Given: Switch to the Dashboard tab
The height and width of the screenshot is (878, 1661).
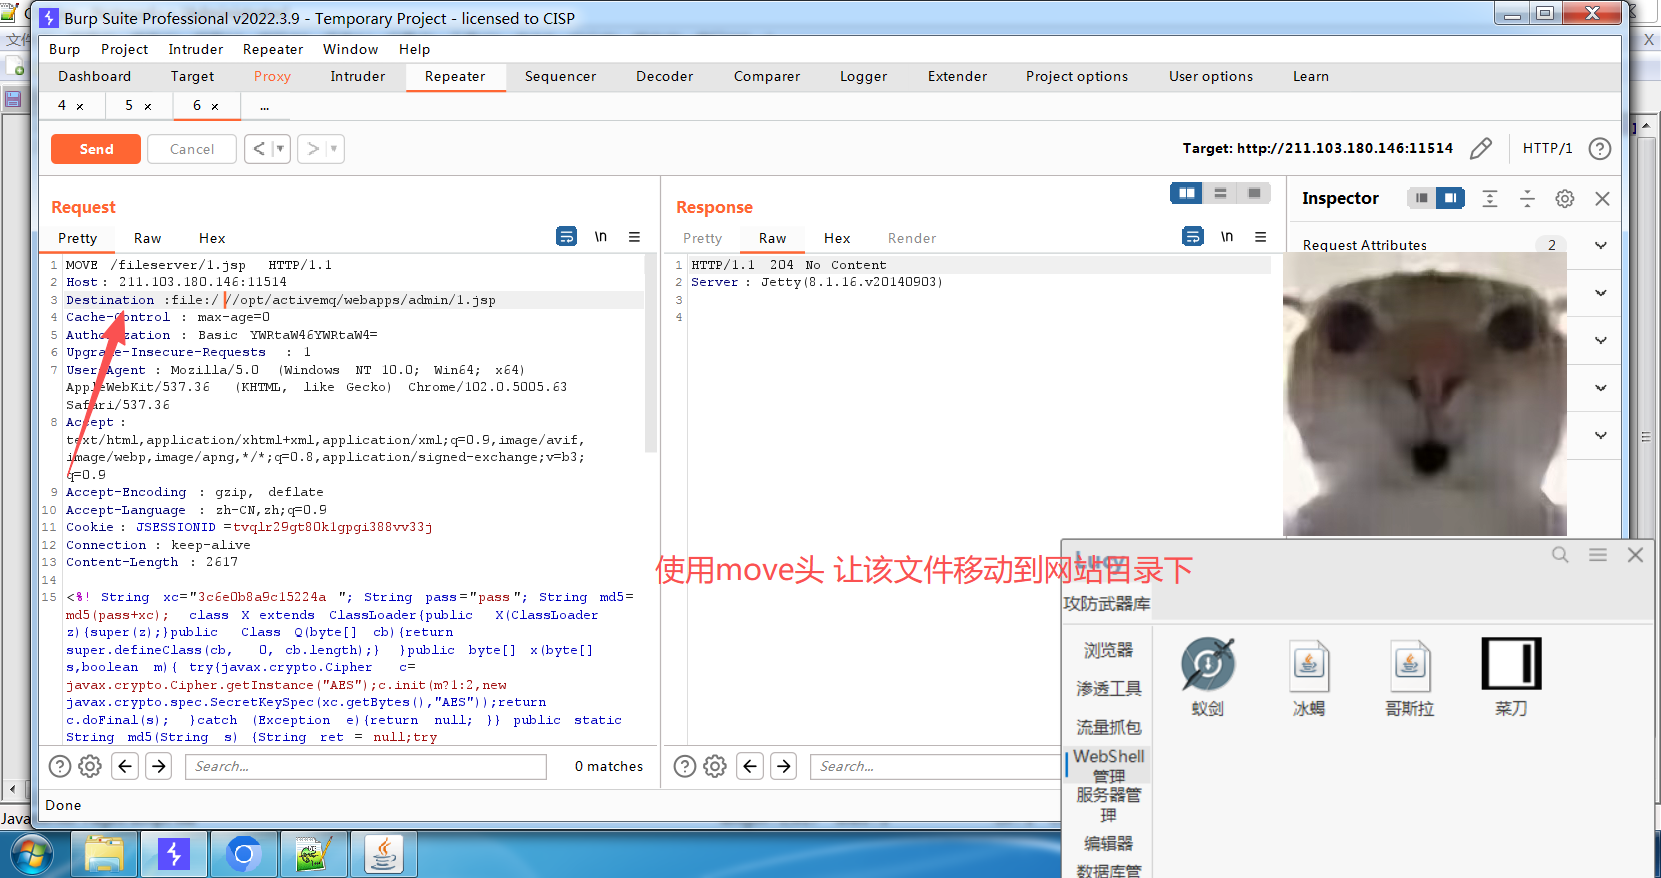Looking at the screenshot, I should click(94, 76).
